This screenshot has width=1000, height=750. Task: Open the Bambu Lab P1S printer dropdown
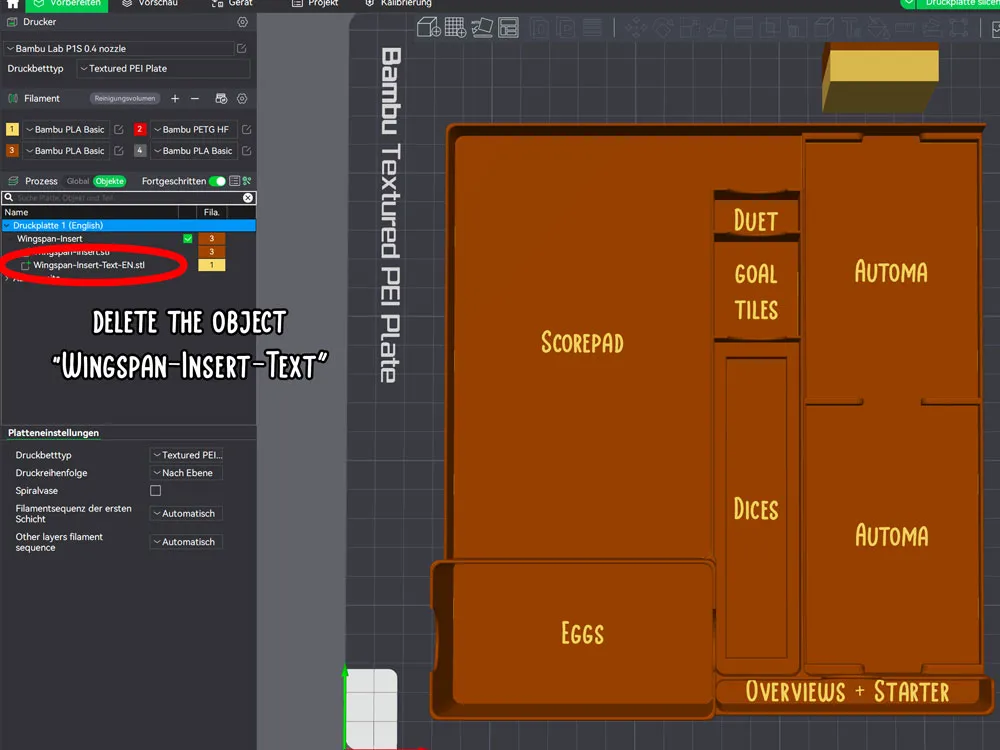(120, 48)
